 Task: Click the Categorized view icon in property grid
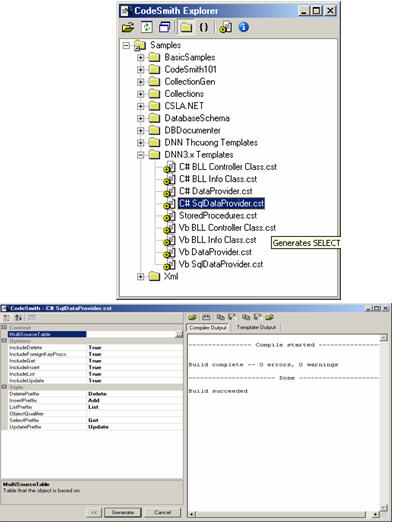coord(7,317)
